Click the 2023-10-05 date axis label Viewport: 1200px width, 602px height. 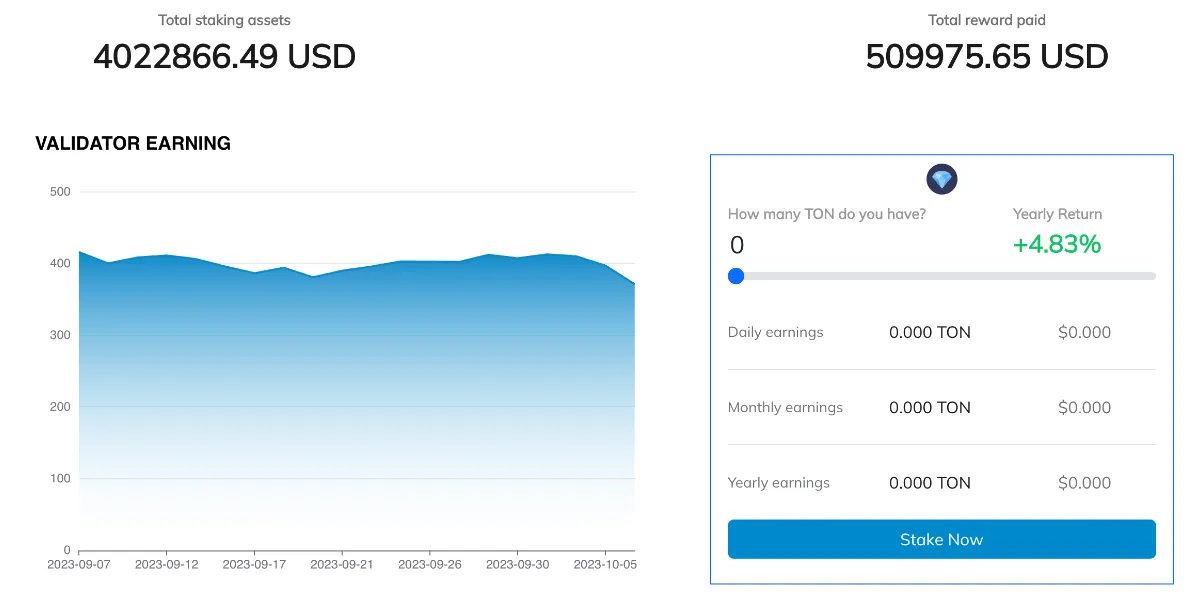(605, 564)
